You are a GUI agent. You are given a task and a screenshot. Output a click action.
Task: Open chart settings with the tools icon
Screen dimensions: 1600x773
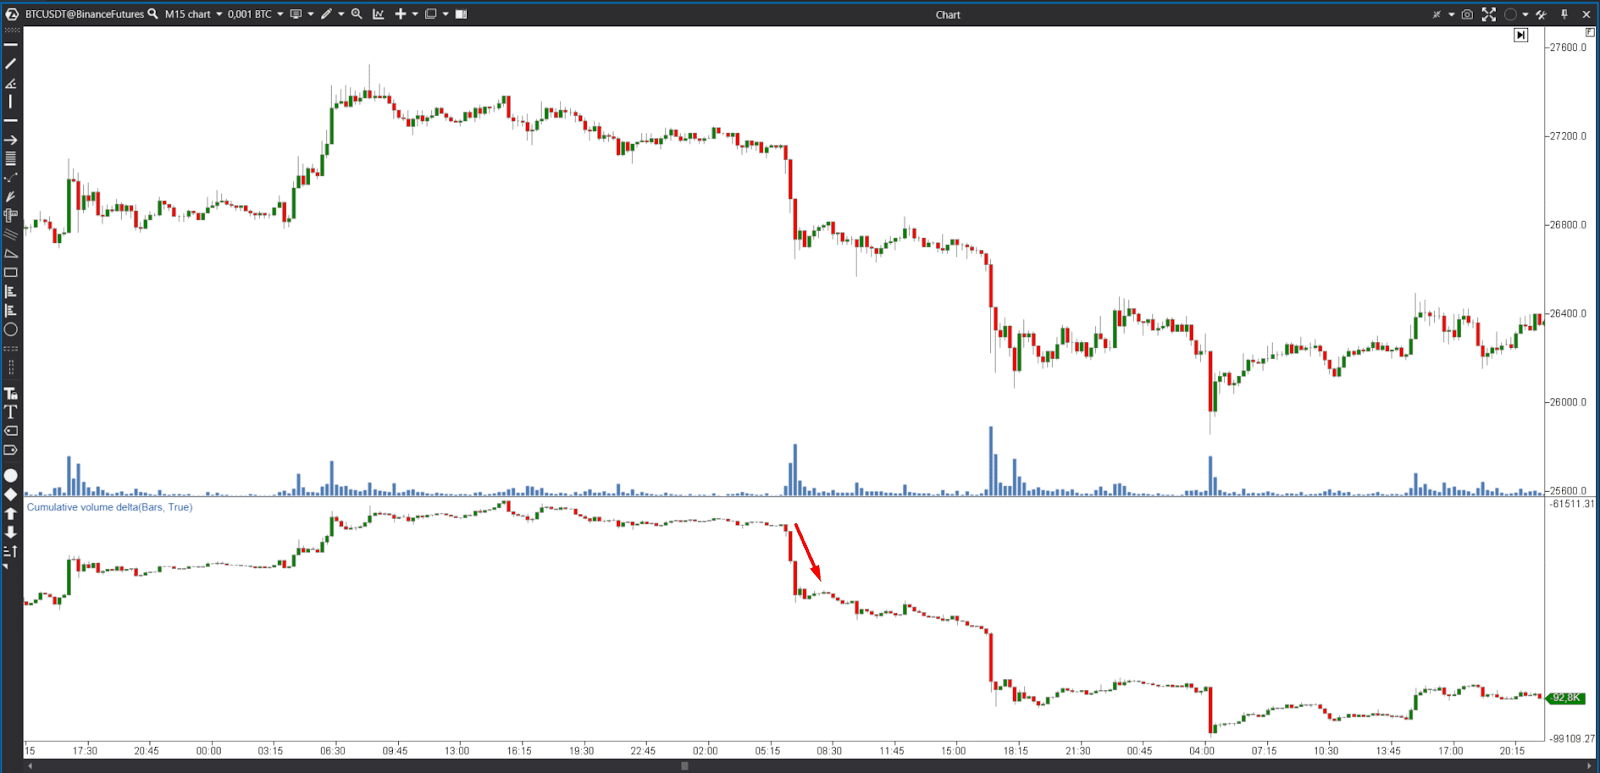tap(1541, 14)
